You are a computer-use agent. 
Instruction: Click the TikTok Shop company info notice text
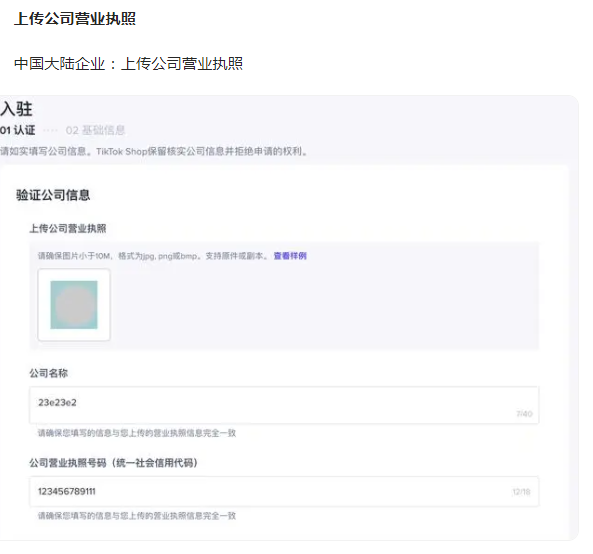pyautogui.click(x=154, y=151)
